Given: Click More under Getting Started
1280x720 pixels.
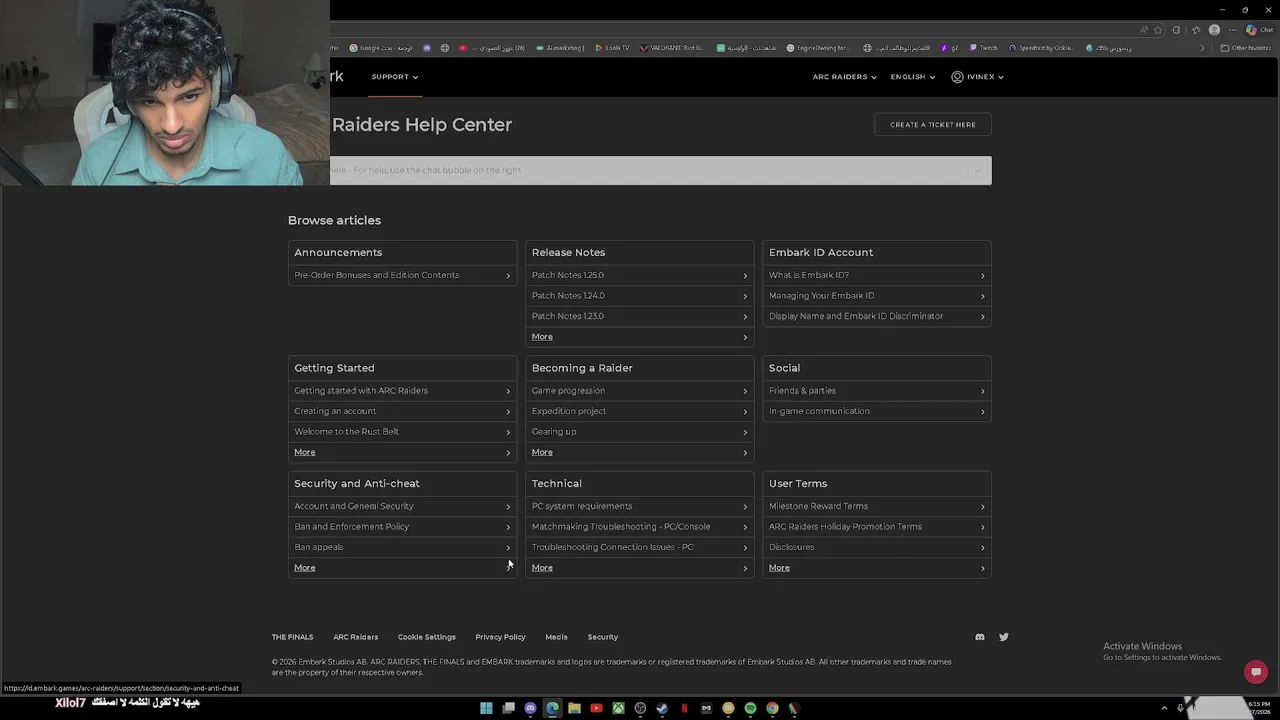Looking at the screenshot, I should 403,452.
